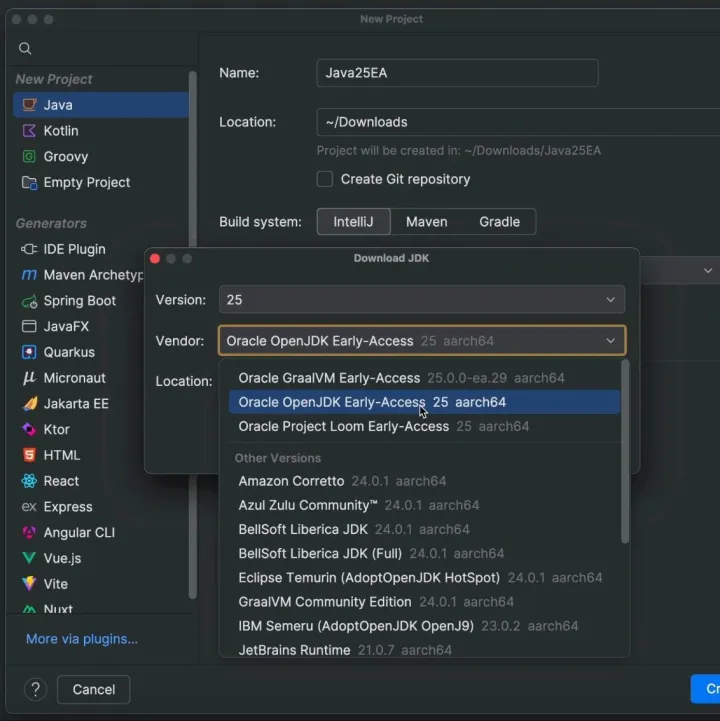Select Angular CLI generator
The height and width of the screenshot is (721, 720).
101,532
